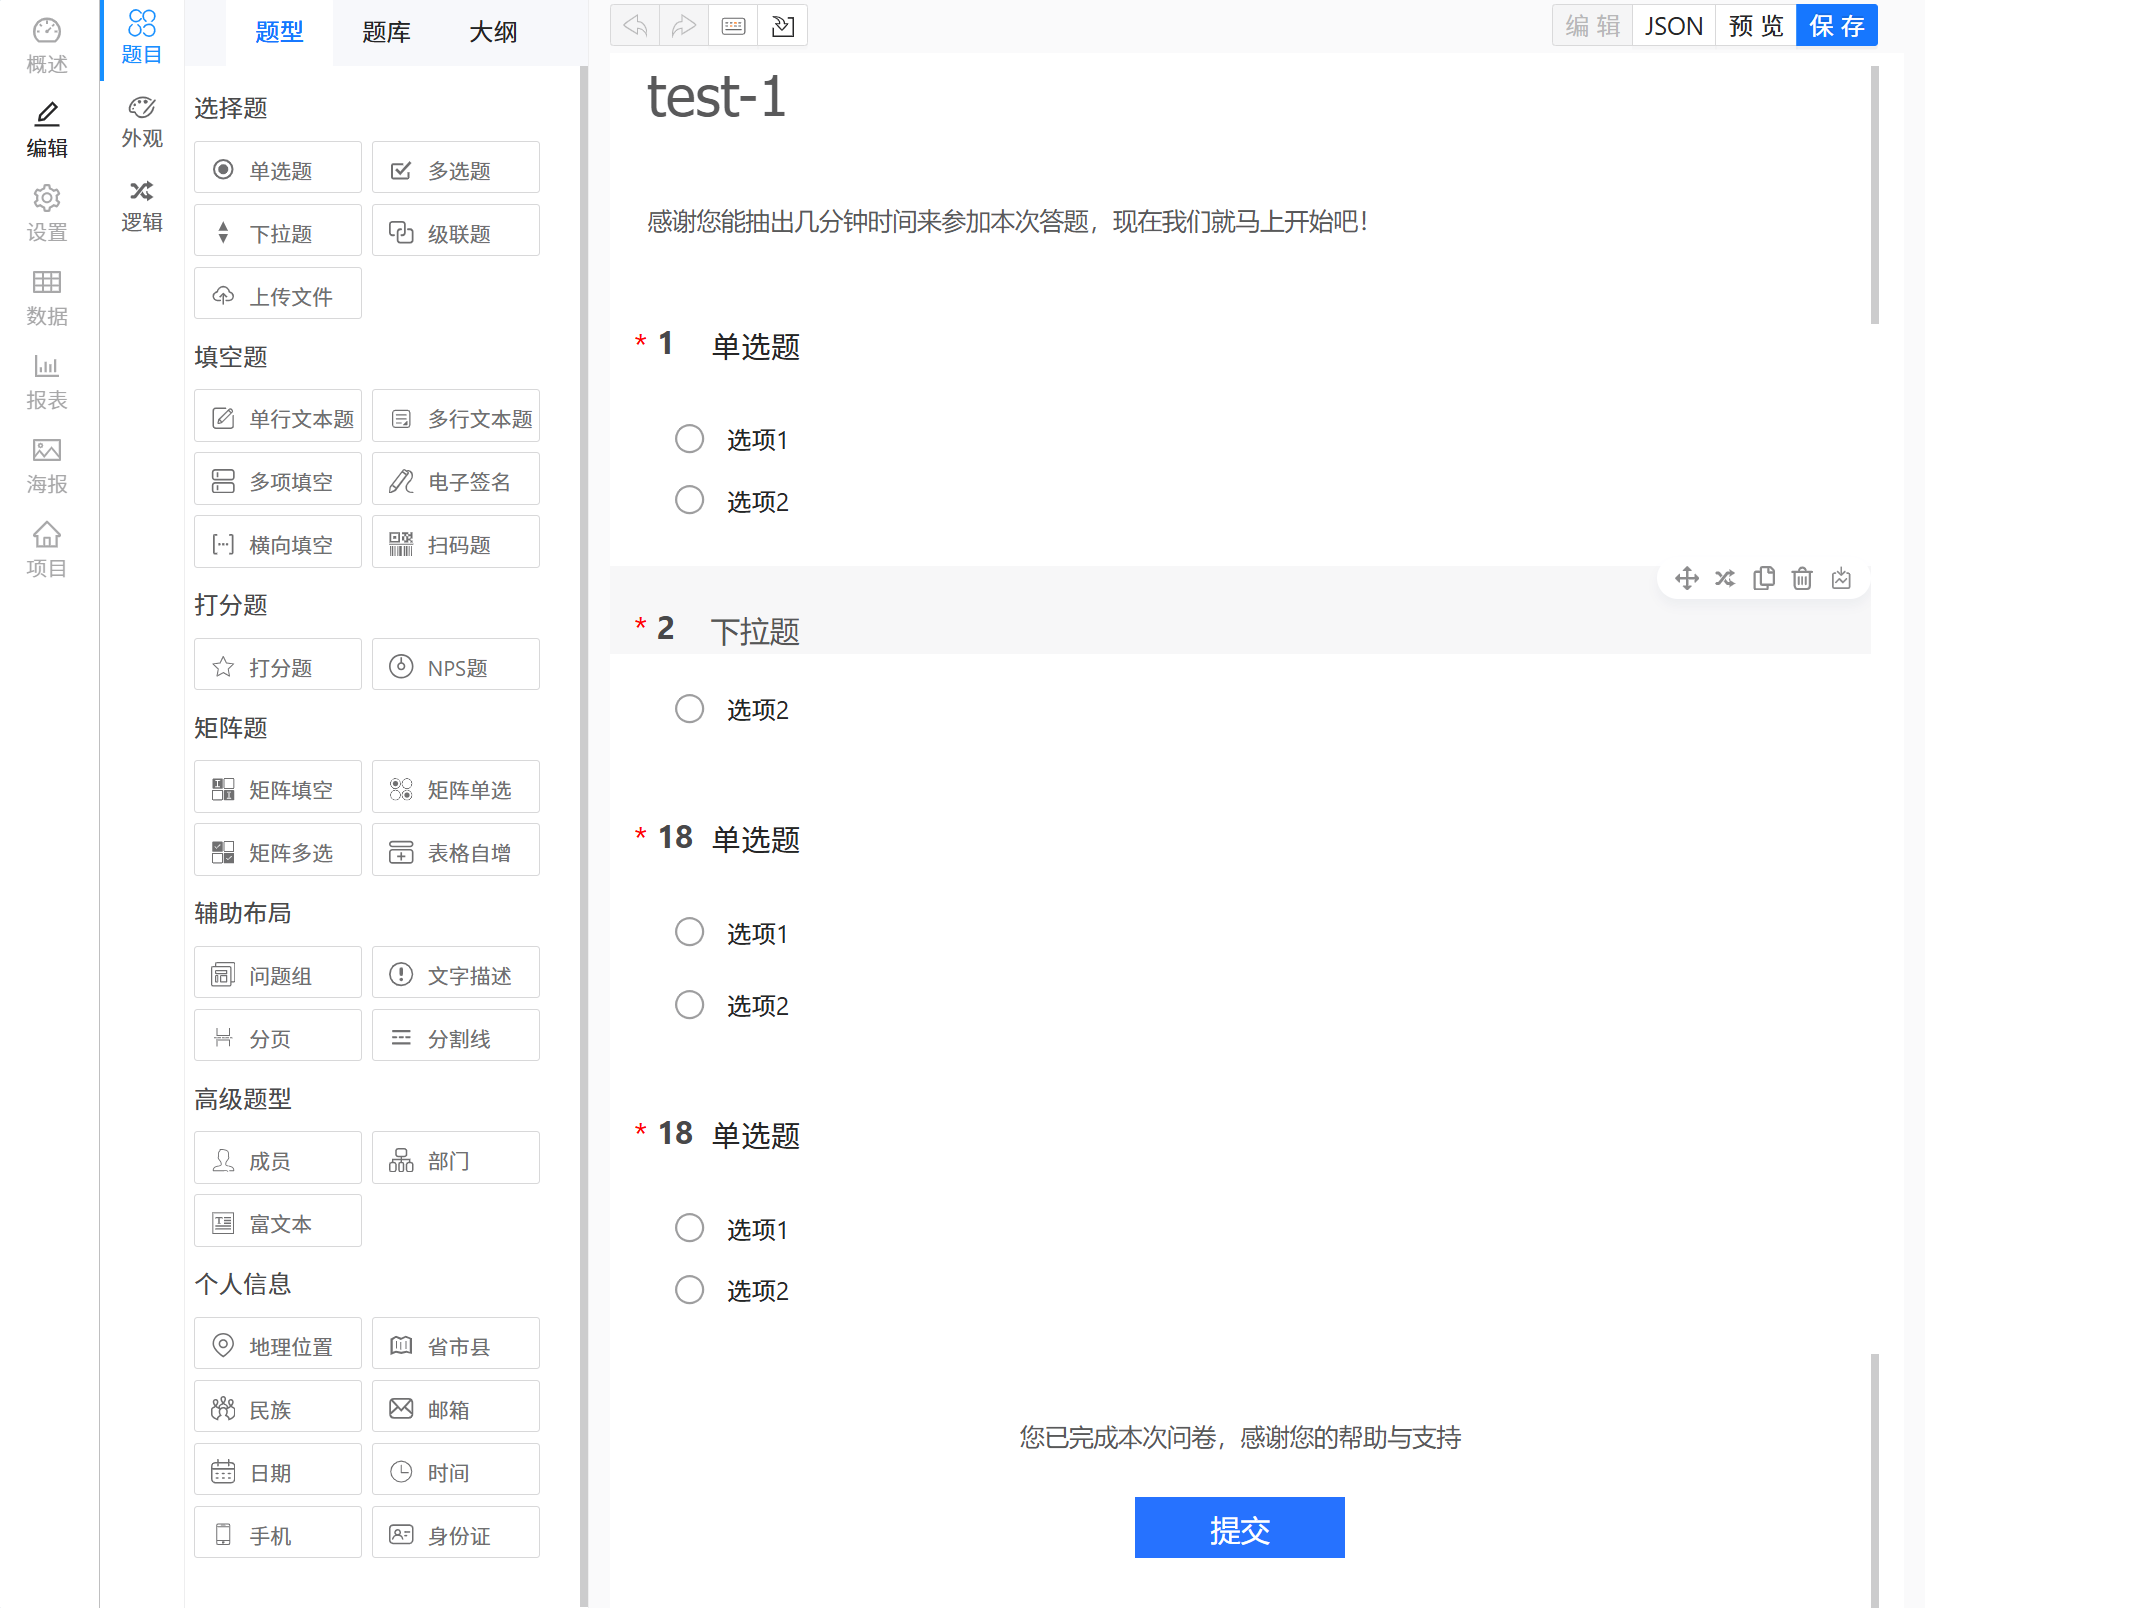Click the delete trash icon for question 2

(x=1802, y=579)
